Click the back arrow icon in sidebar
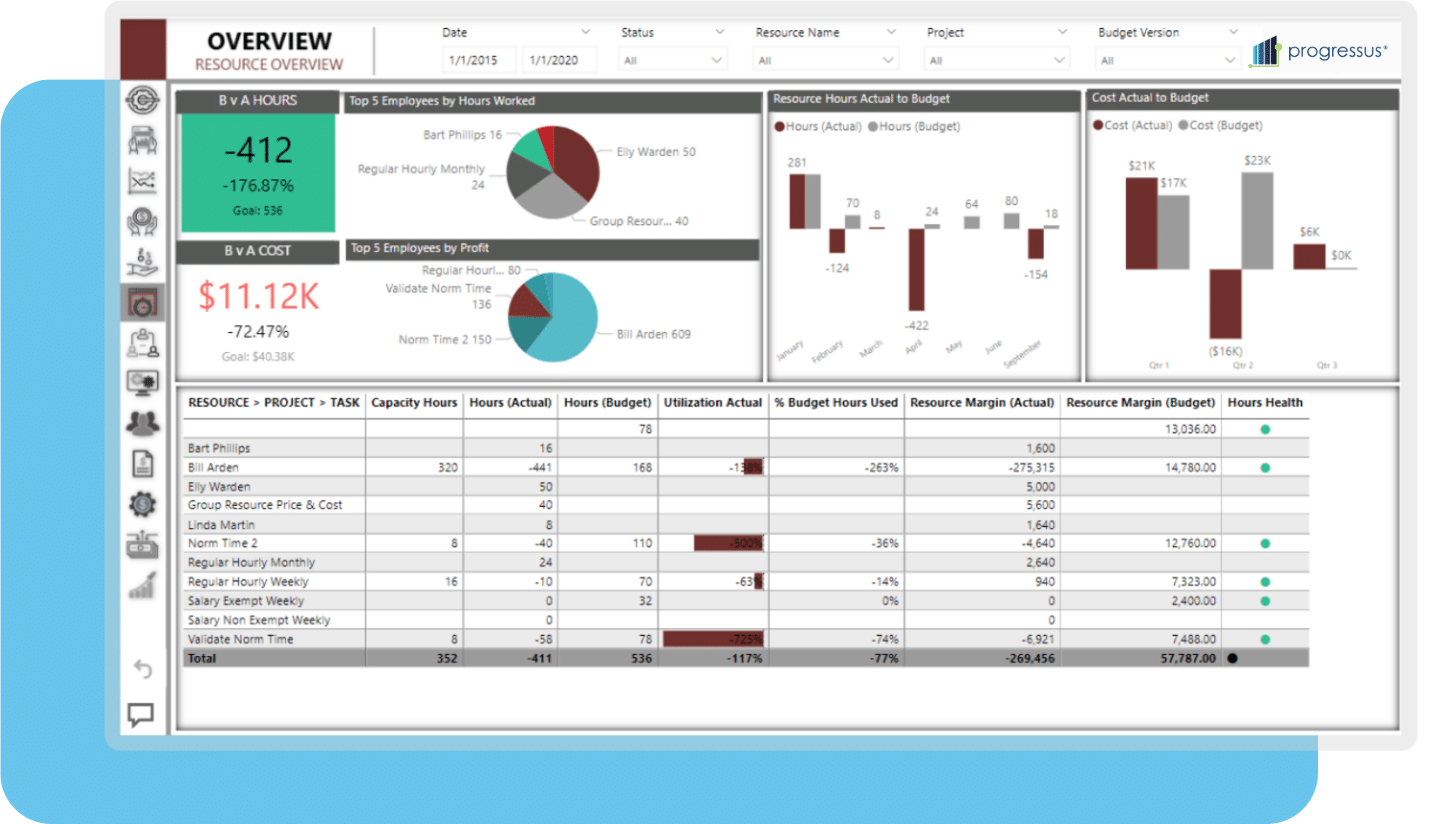The height and width of the screenshot is (824, 1430). (143, 669)
